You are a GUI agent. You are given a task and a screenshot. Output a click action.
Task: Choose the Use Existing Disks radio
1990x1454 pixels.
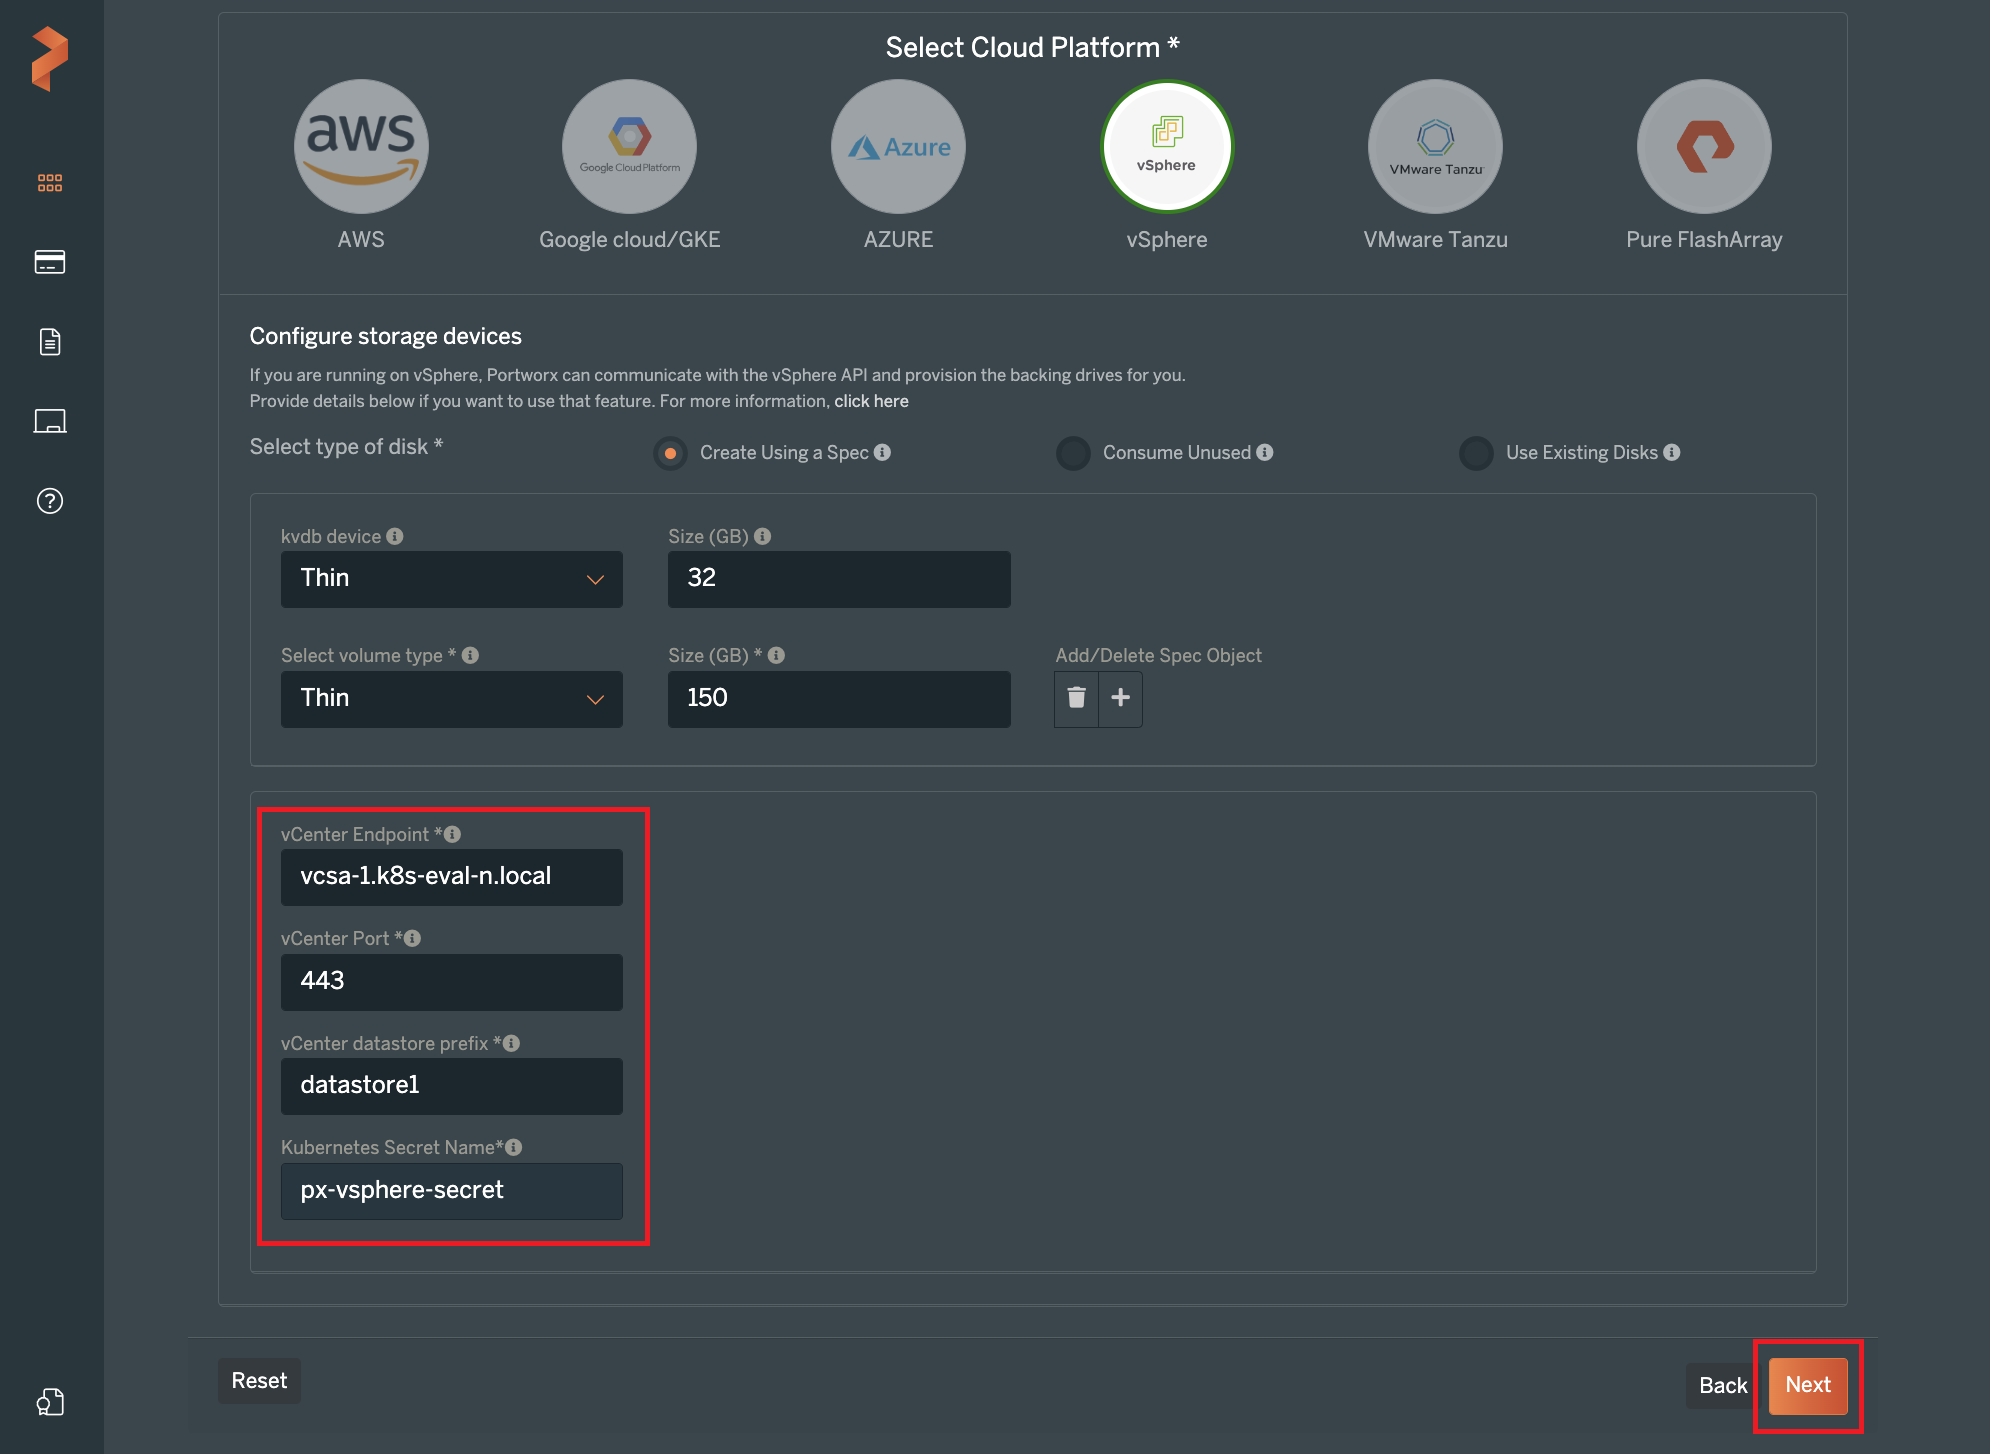coord(1477,453)
